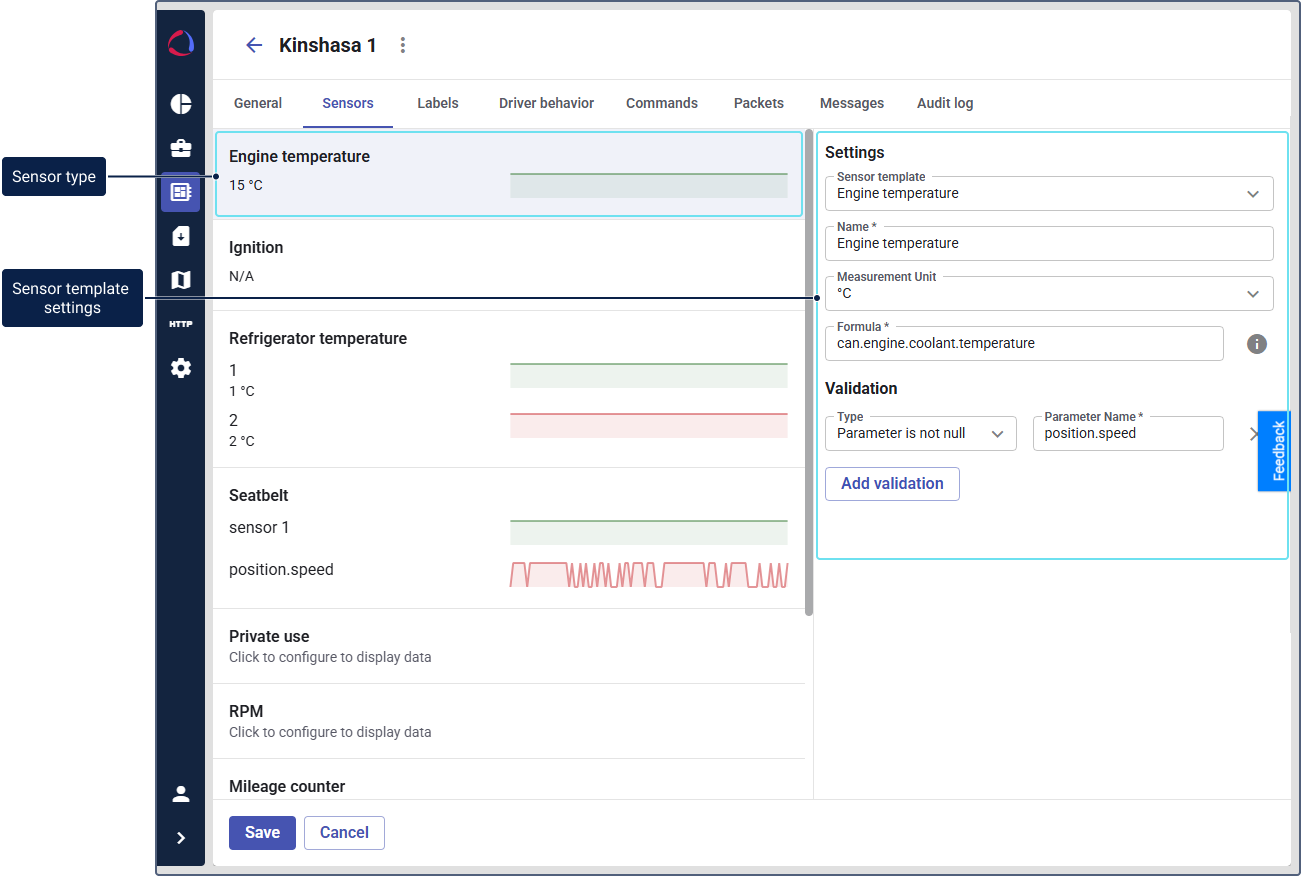Open the settings gear in sidebar

pos(181,368)
